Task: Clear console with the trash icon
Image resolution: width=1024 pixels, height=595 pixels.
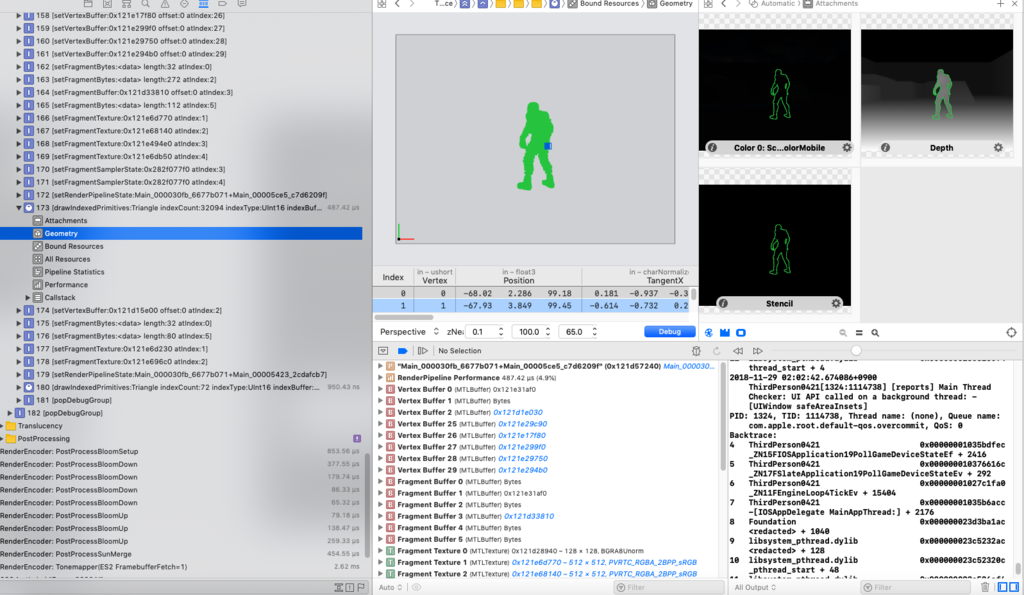Action: 985,587
